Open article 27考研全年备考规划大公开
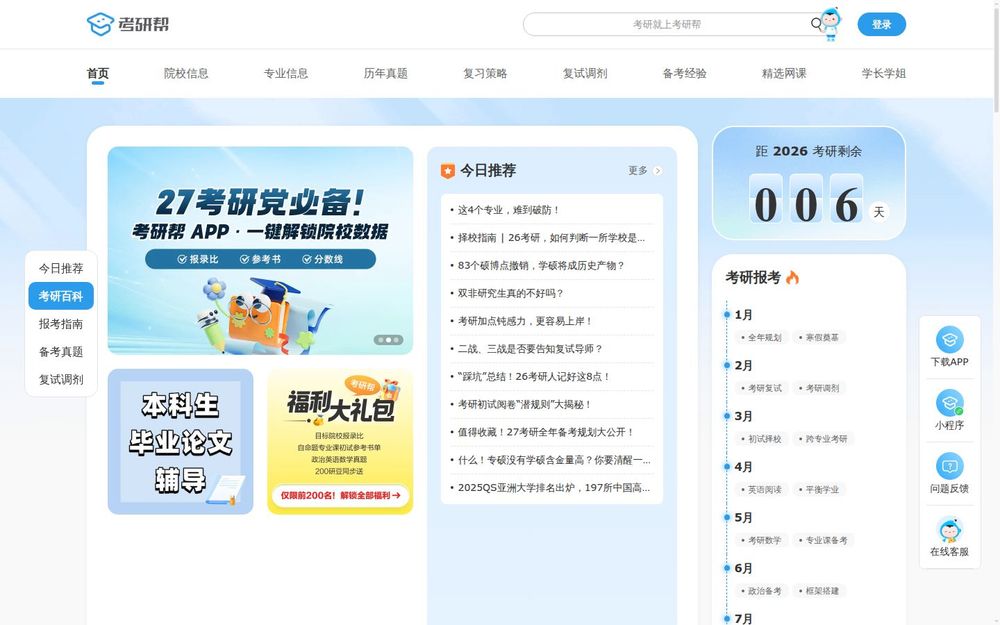Image resolution: width=1000 pixels, height=625 pixels. 546,432
